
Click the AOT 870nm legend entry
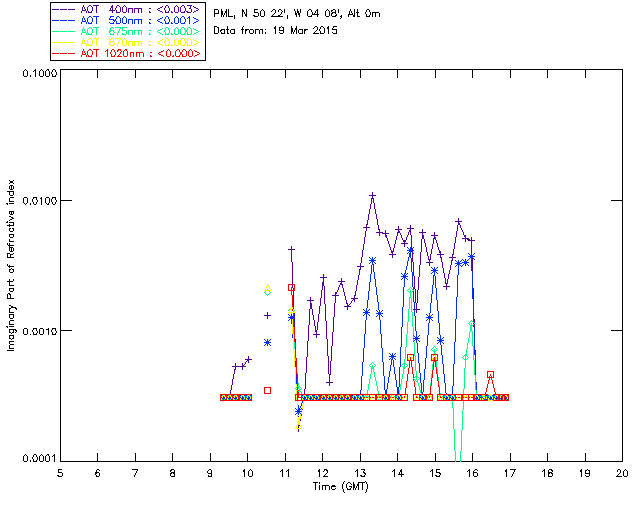[126, 42]
